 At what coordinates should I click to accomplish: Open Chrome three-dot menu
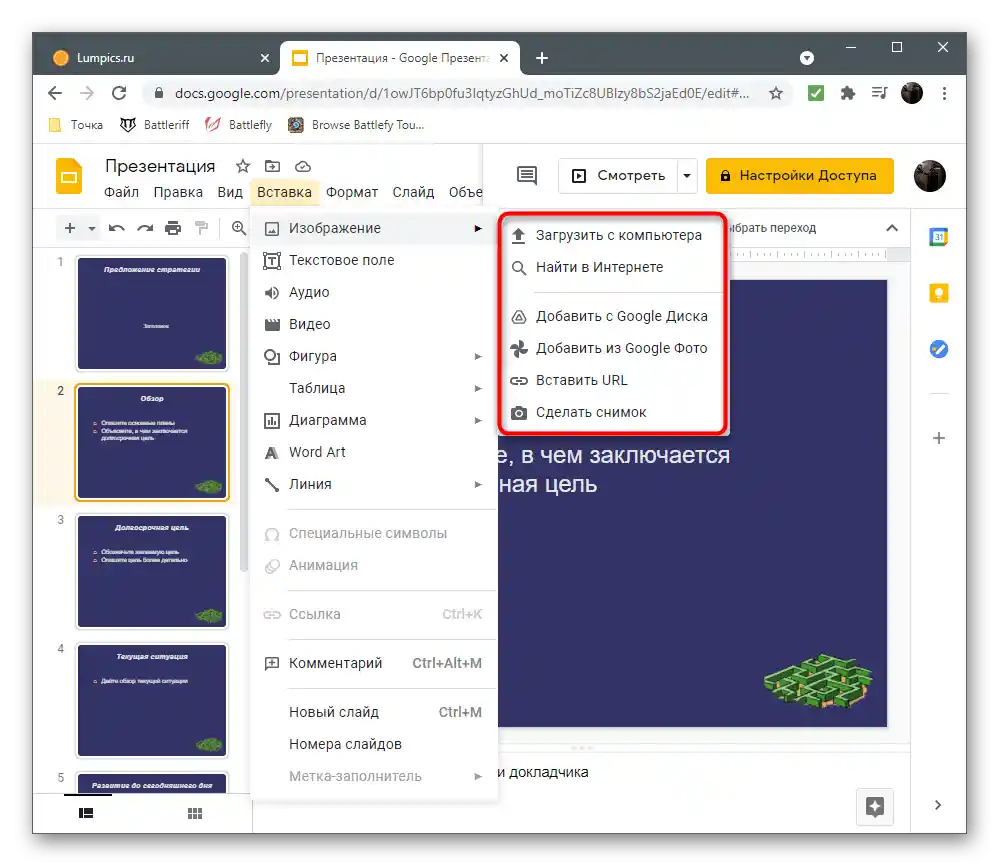tap(944, 94)
